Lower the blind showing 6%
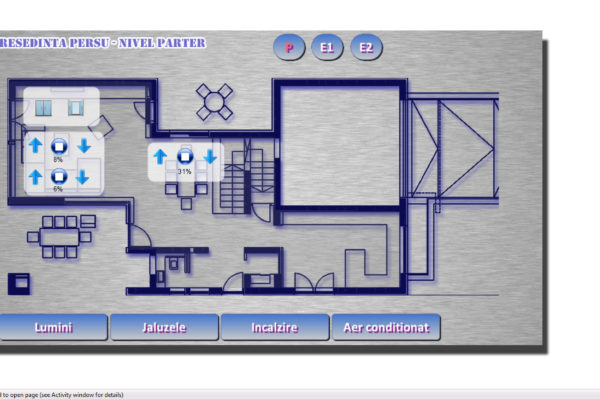Image resolution: width=600 pixels, height=400 pixels. pos(83,177)
